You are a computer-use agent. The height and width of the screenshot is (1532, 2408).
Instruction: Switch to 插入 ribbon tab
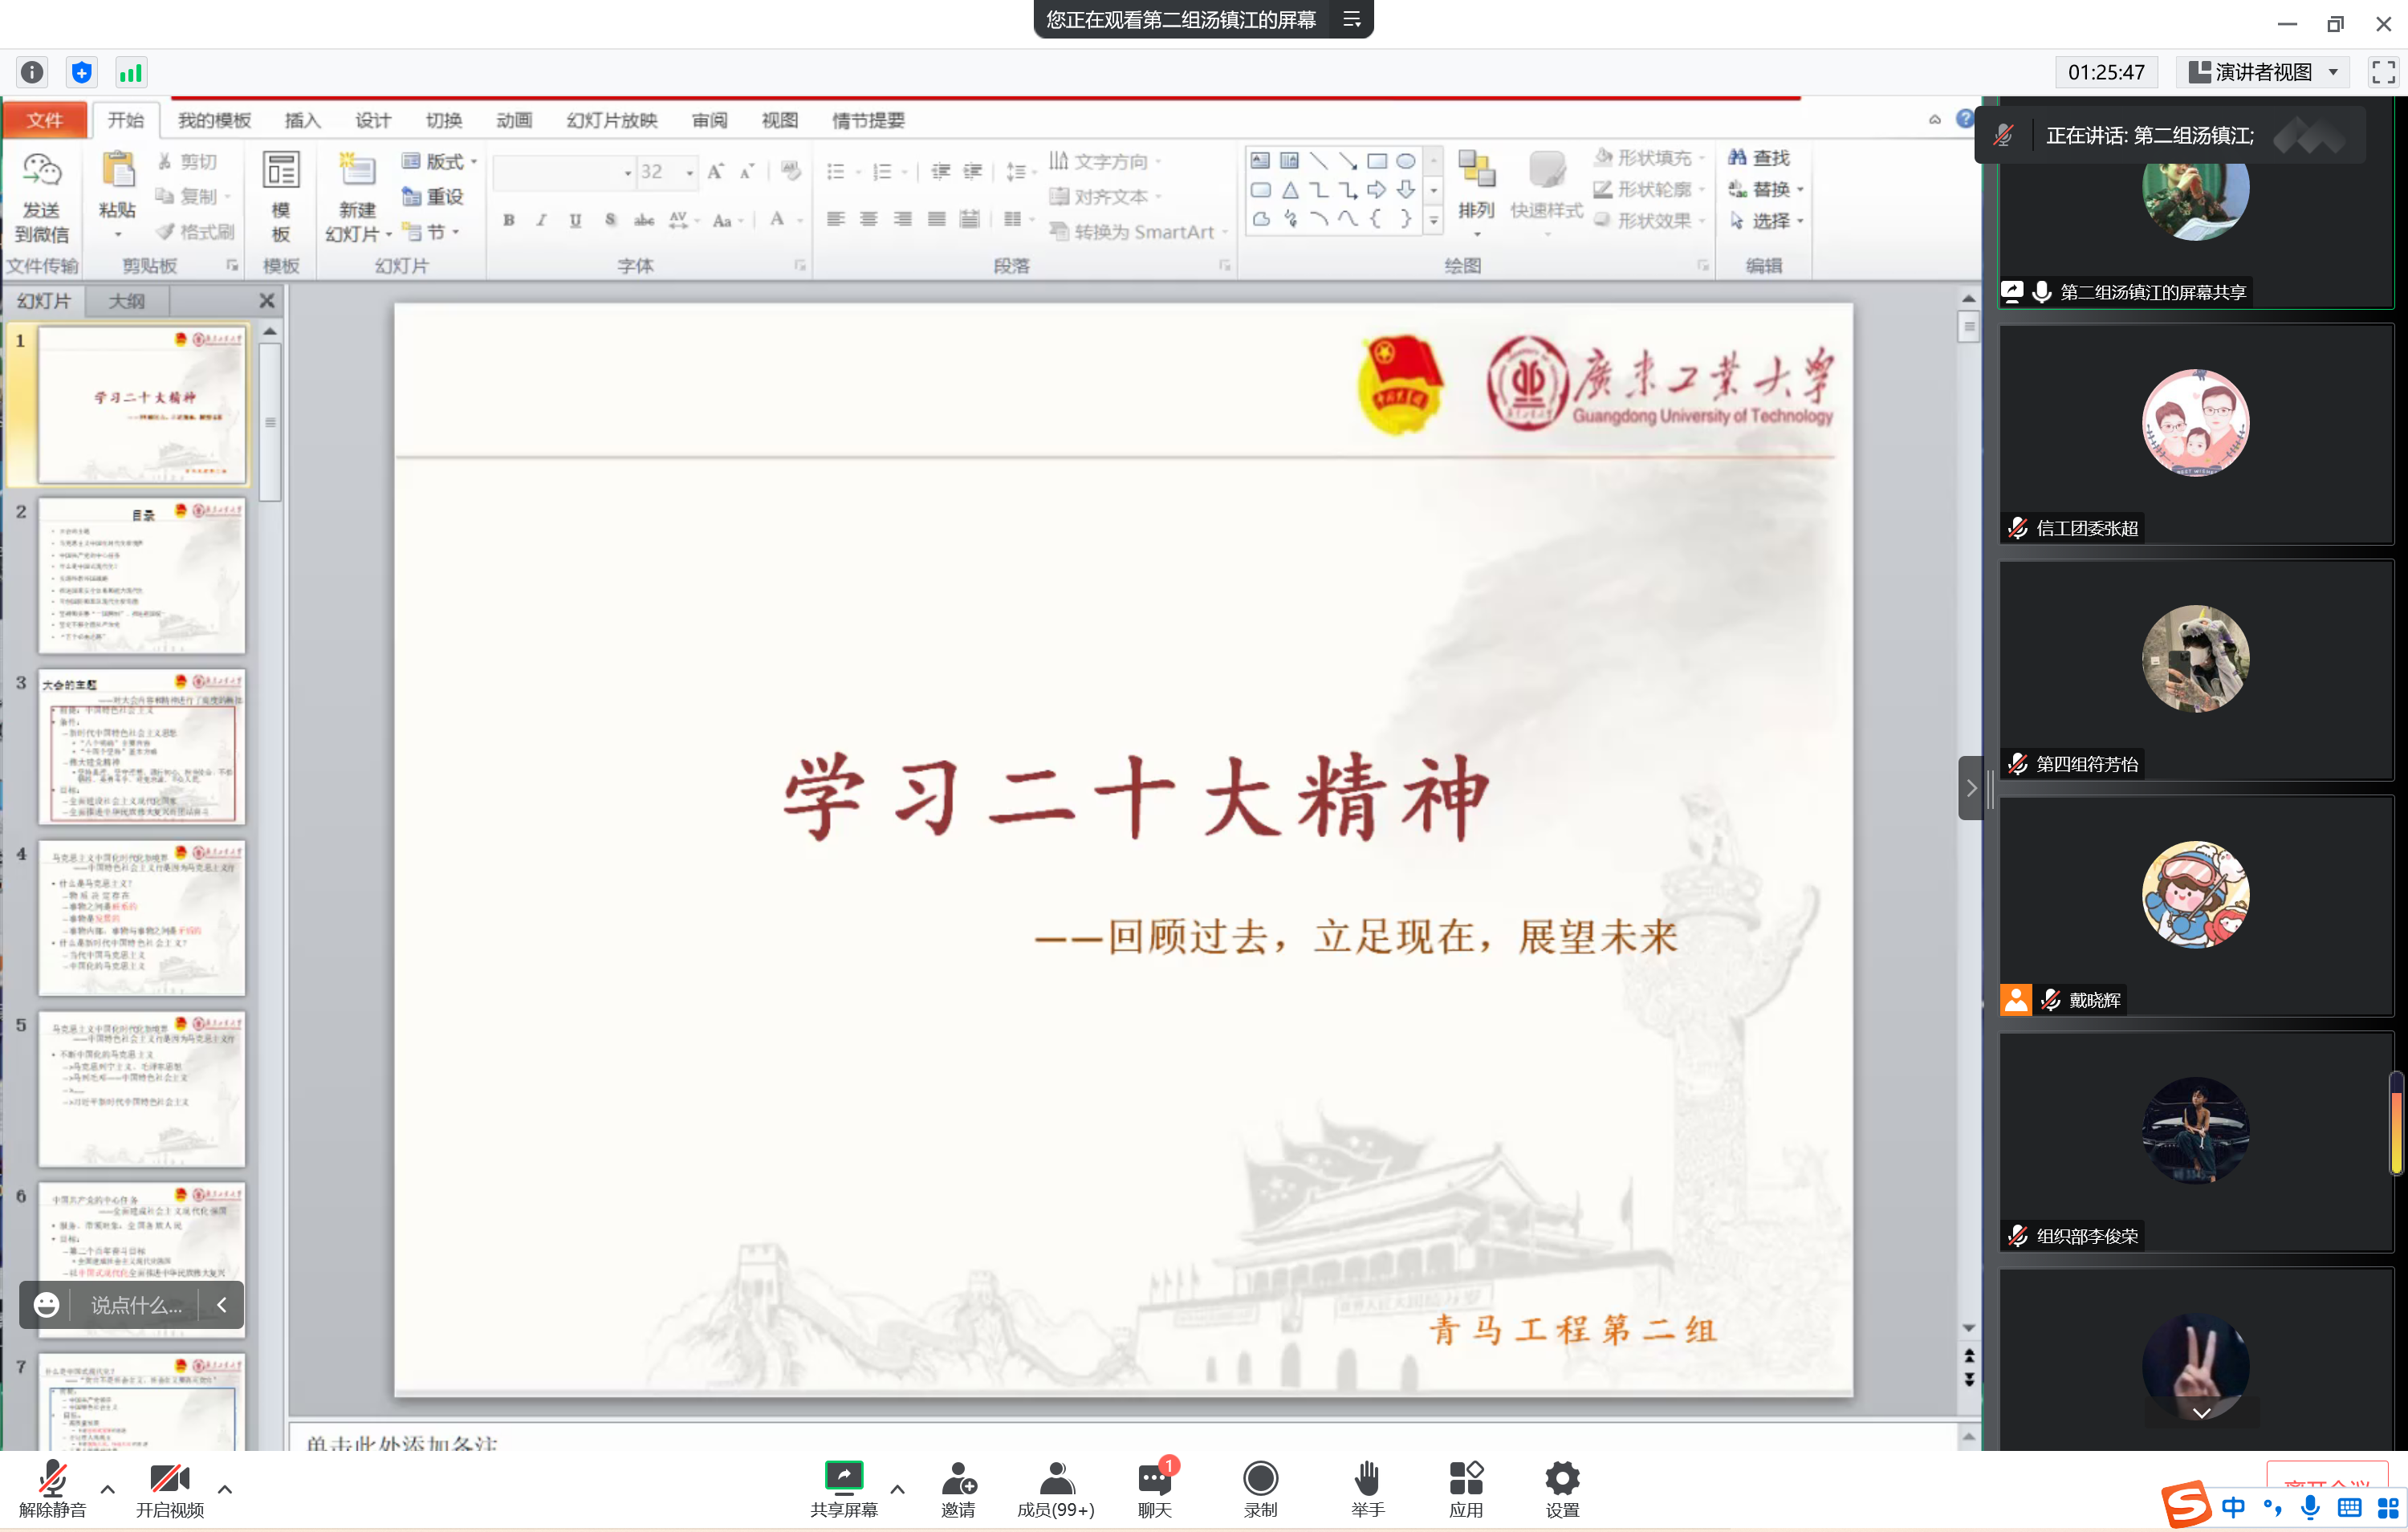(302, 120)
